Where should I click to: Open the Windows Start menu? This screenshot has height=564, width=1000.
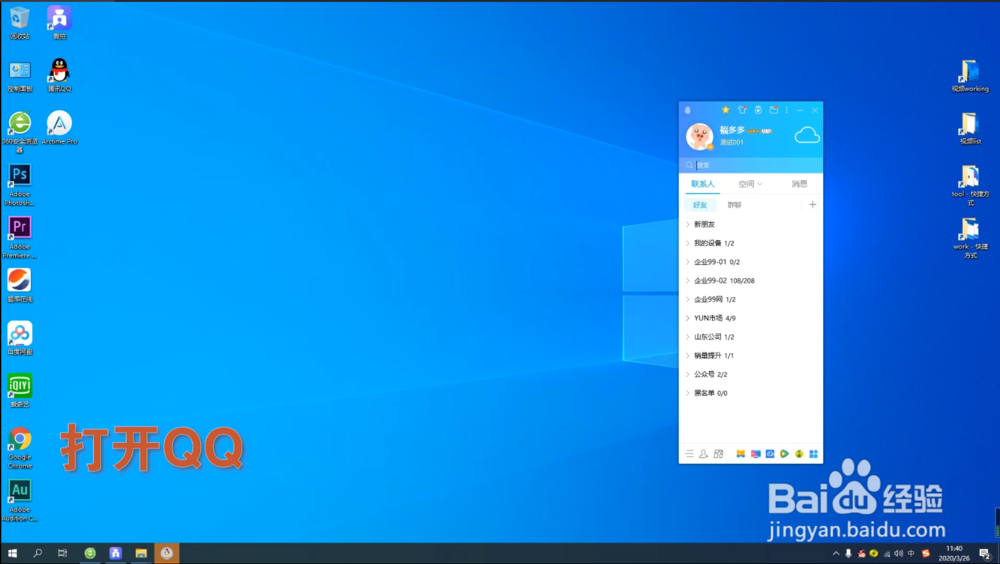pos(12,553)
